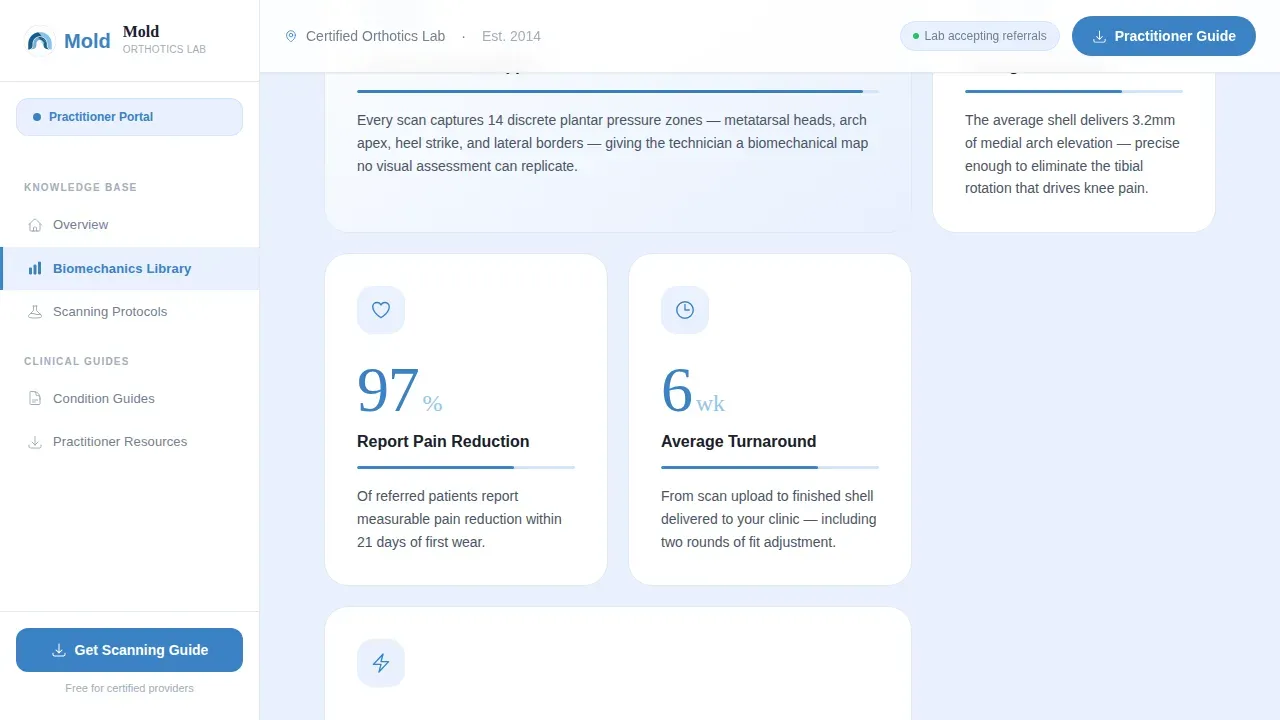Click the Est. 2014 text
1280x720 pixels.
pos(511,36)
